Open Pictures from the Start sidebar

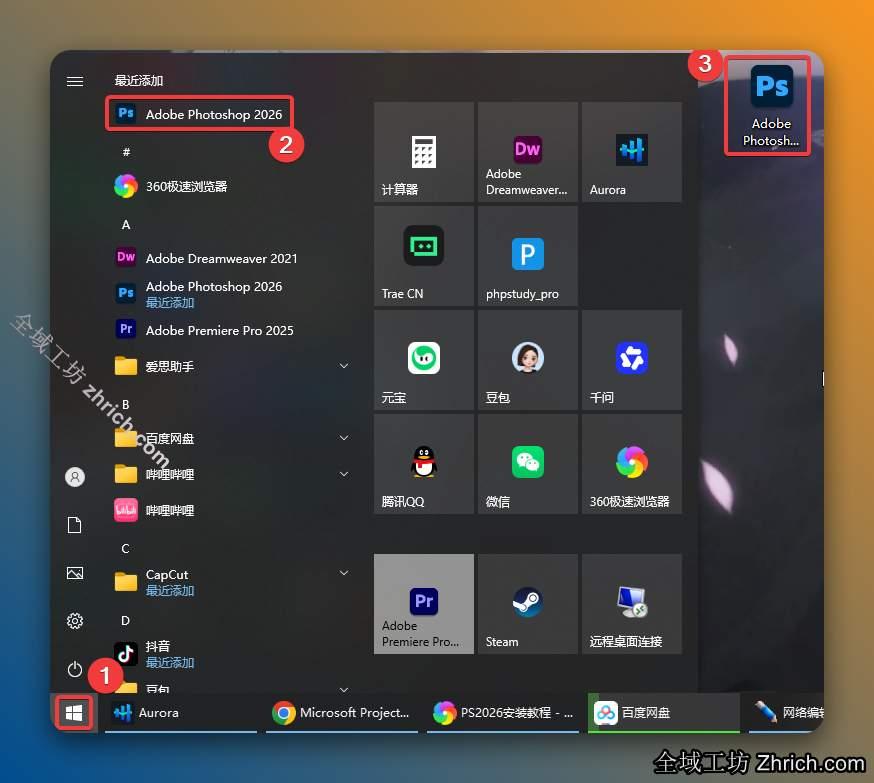[x=75, y=573]
